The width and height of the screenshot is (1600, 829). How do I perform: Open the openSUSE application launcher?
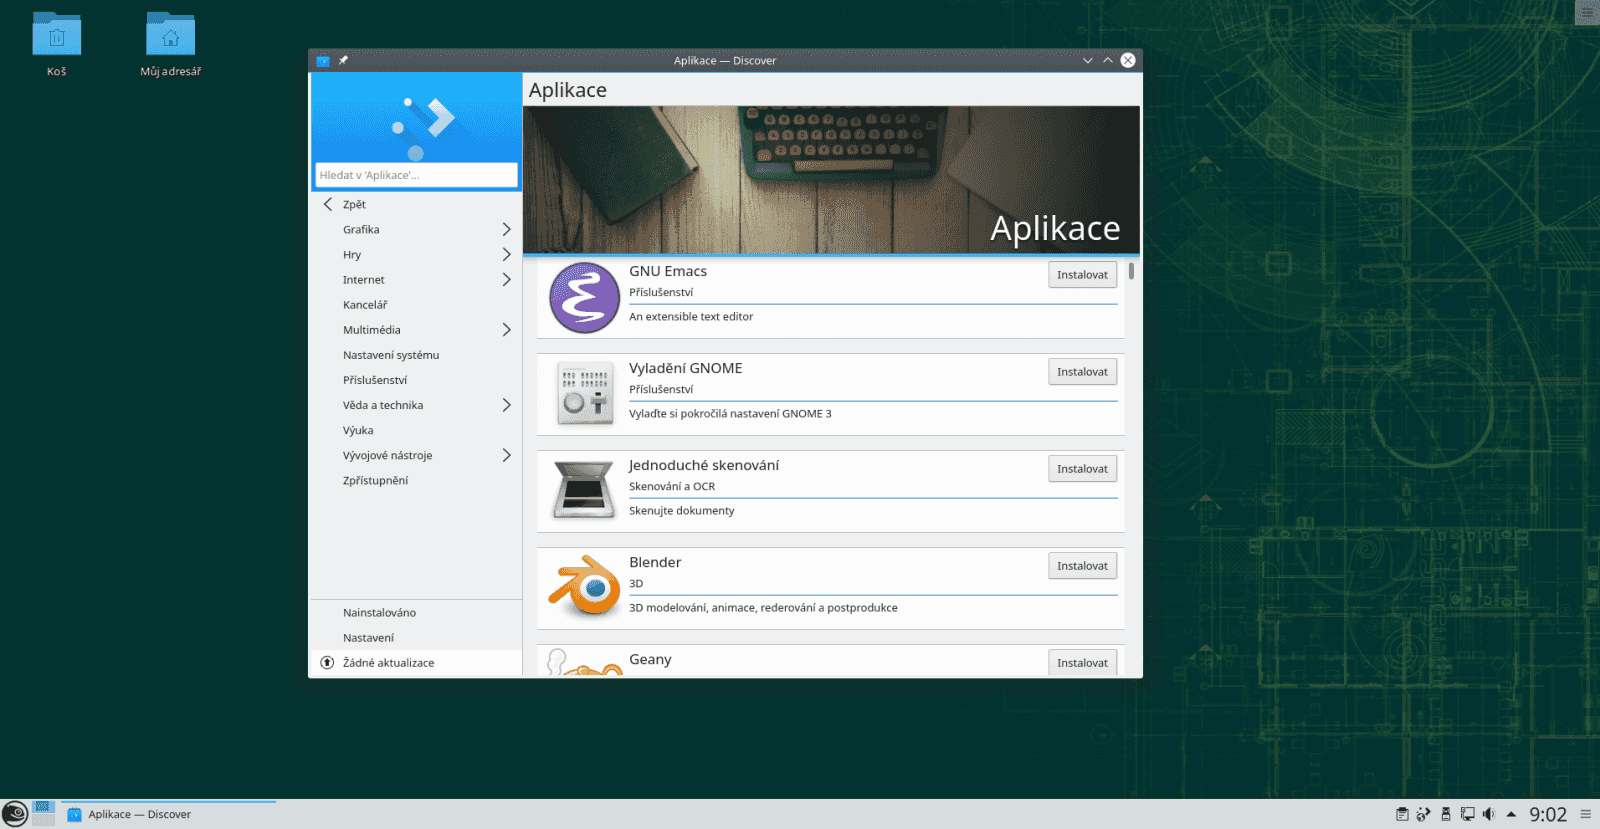15,814
